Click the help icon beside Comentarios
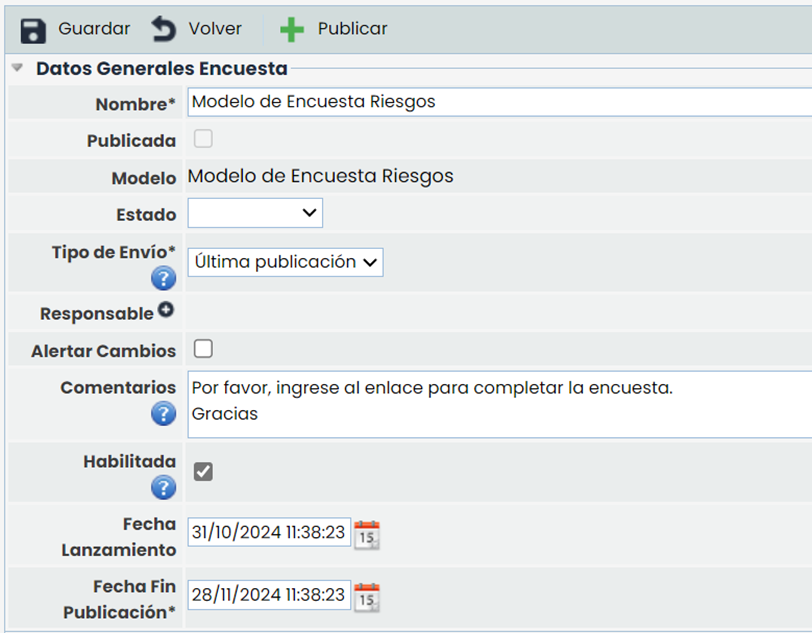The width and height of the screenshot is (812, 633). tap(163, 413)
